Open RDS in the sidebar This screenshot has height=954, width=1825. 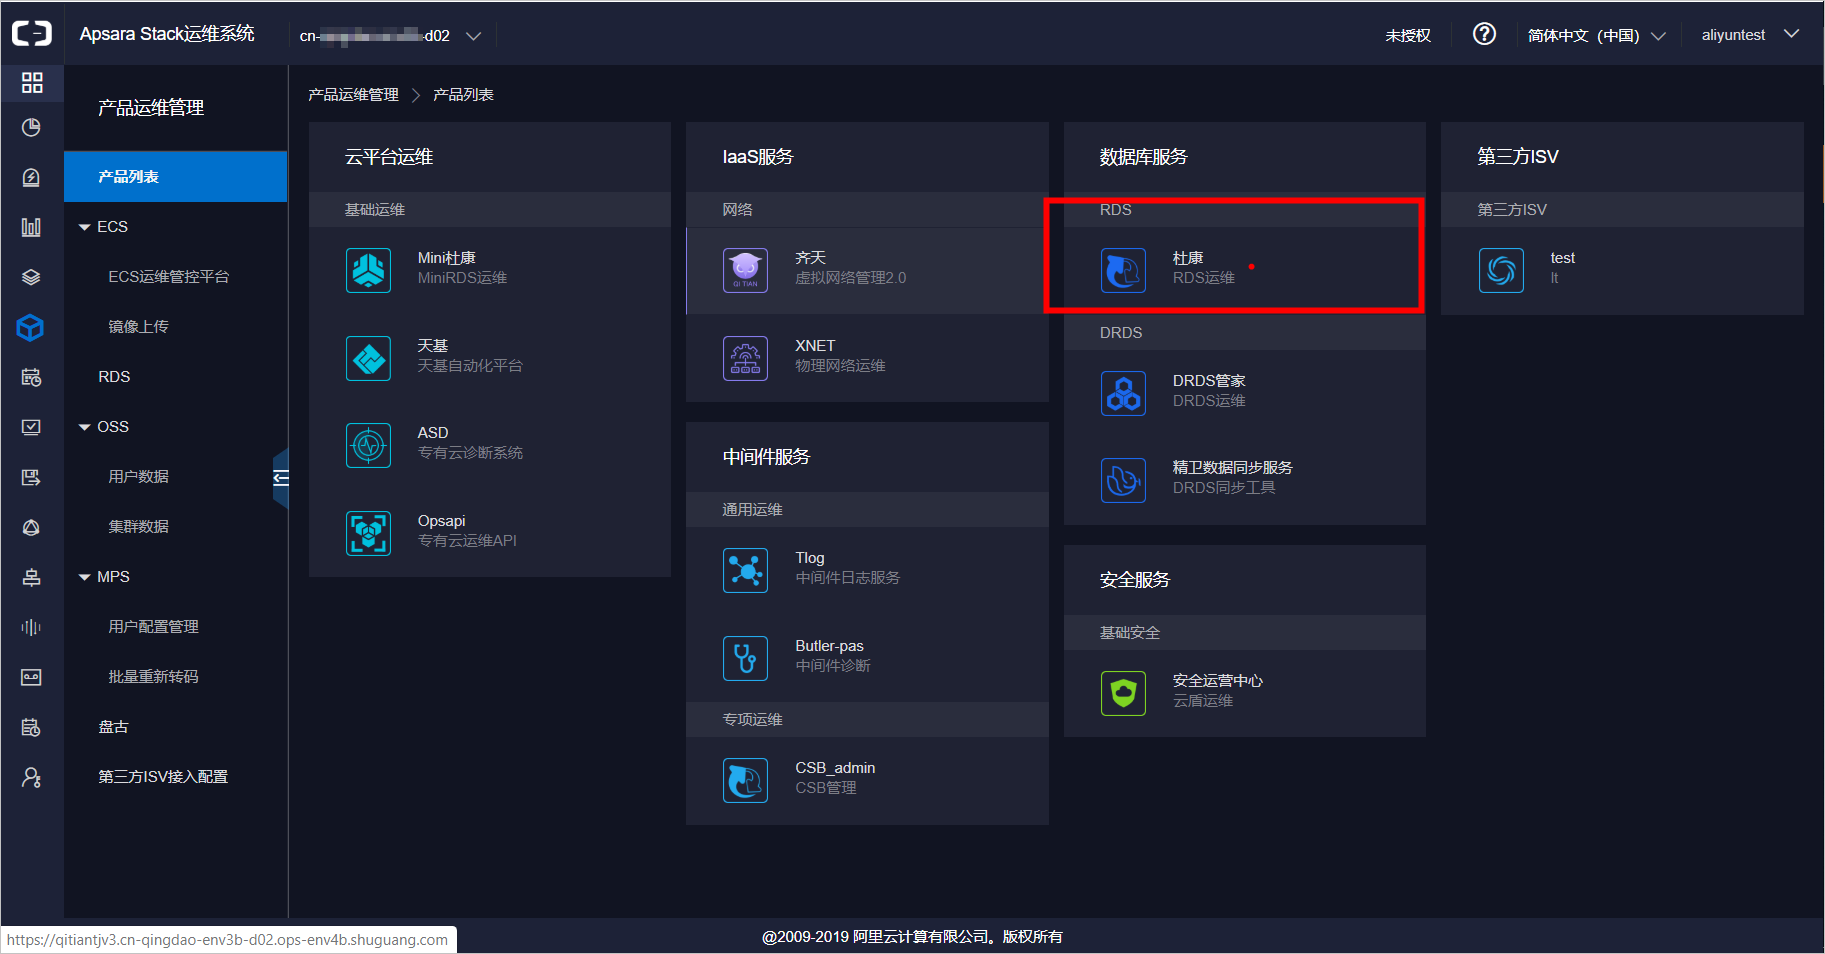[x=114, y=377]
